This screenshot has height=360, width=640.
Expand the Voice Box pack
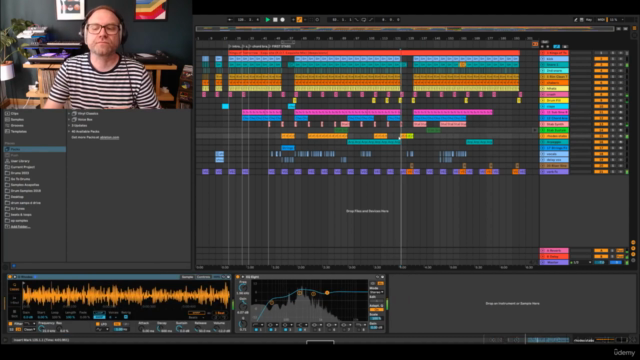click(69, 120)
